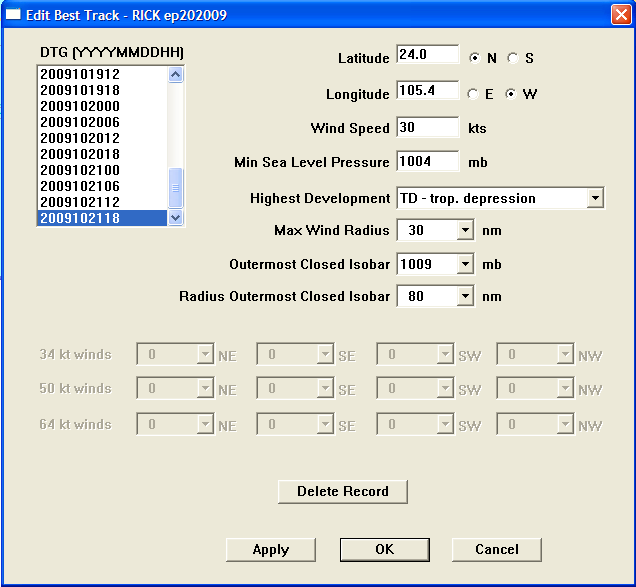
Task: Open the Outermost Closed Isobar dropdown
Action: [x=464, y=264]
